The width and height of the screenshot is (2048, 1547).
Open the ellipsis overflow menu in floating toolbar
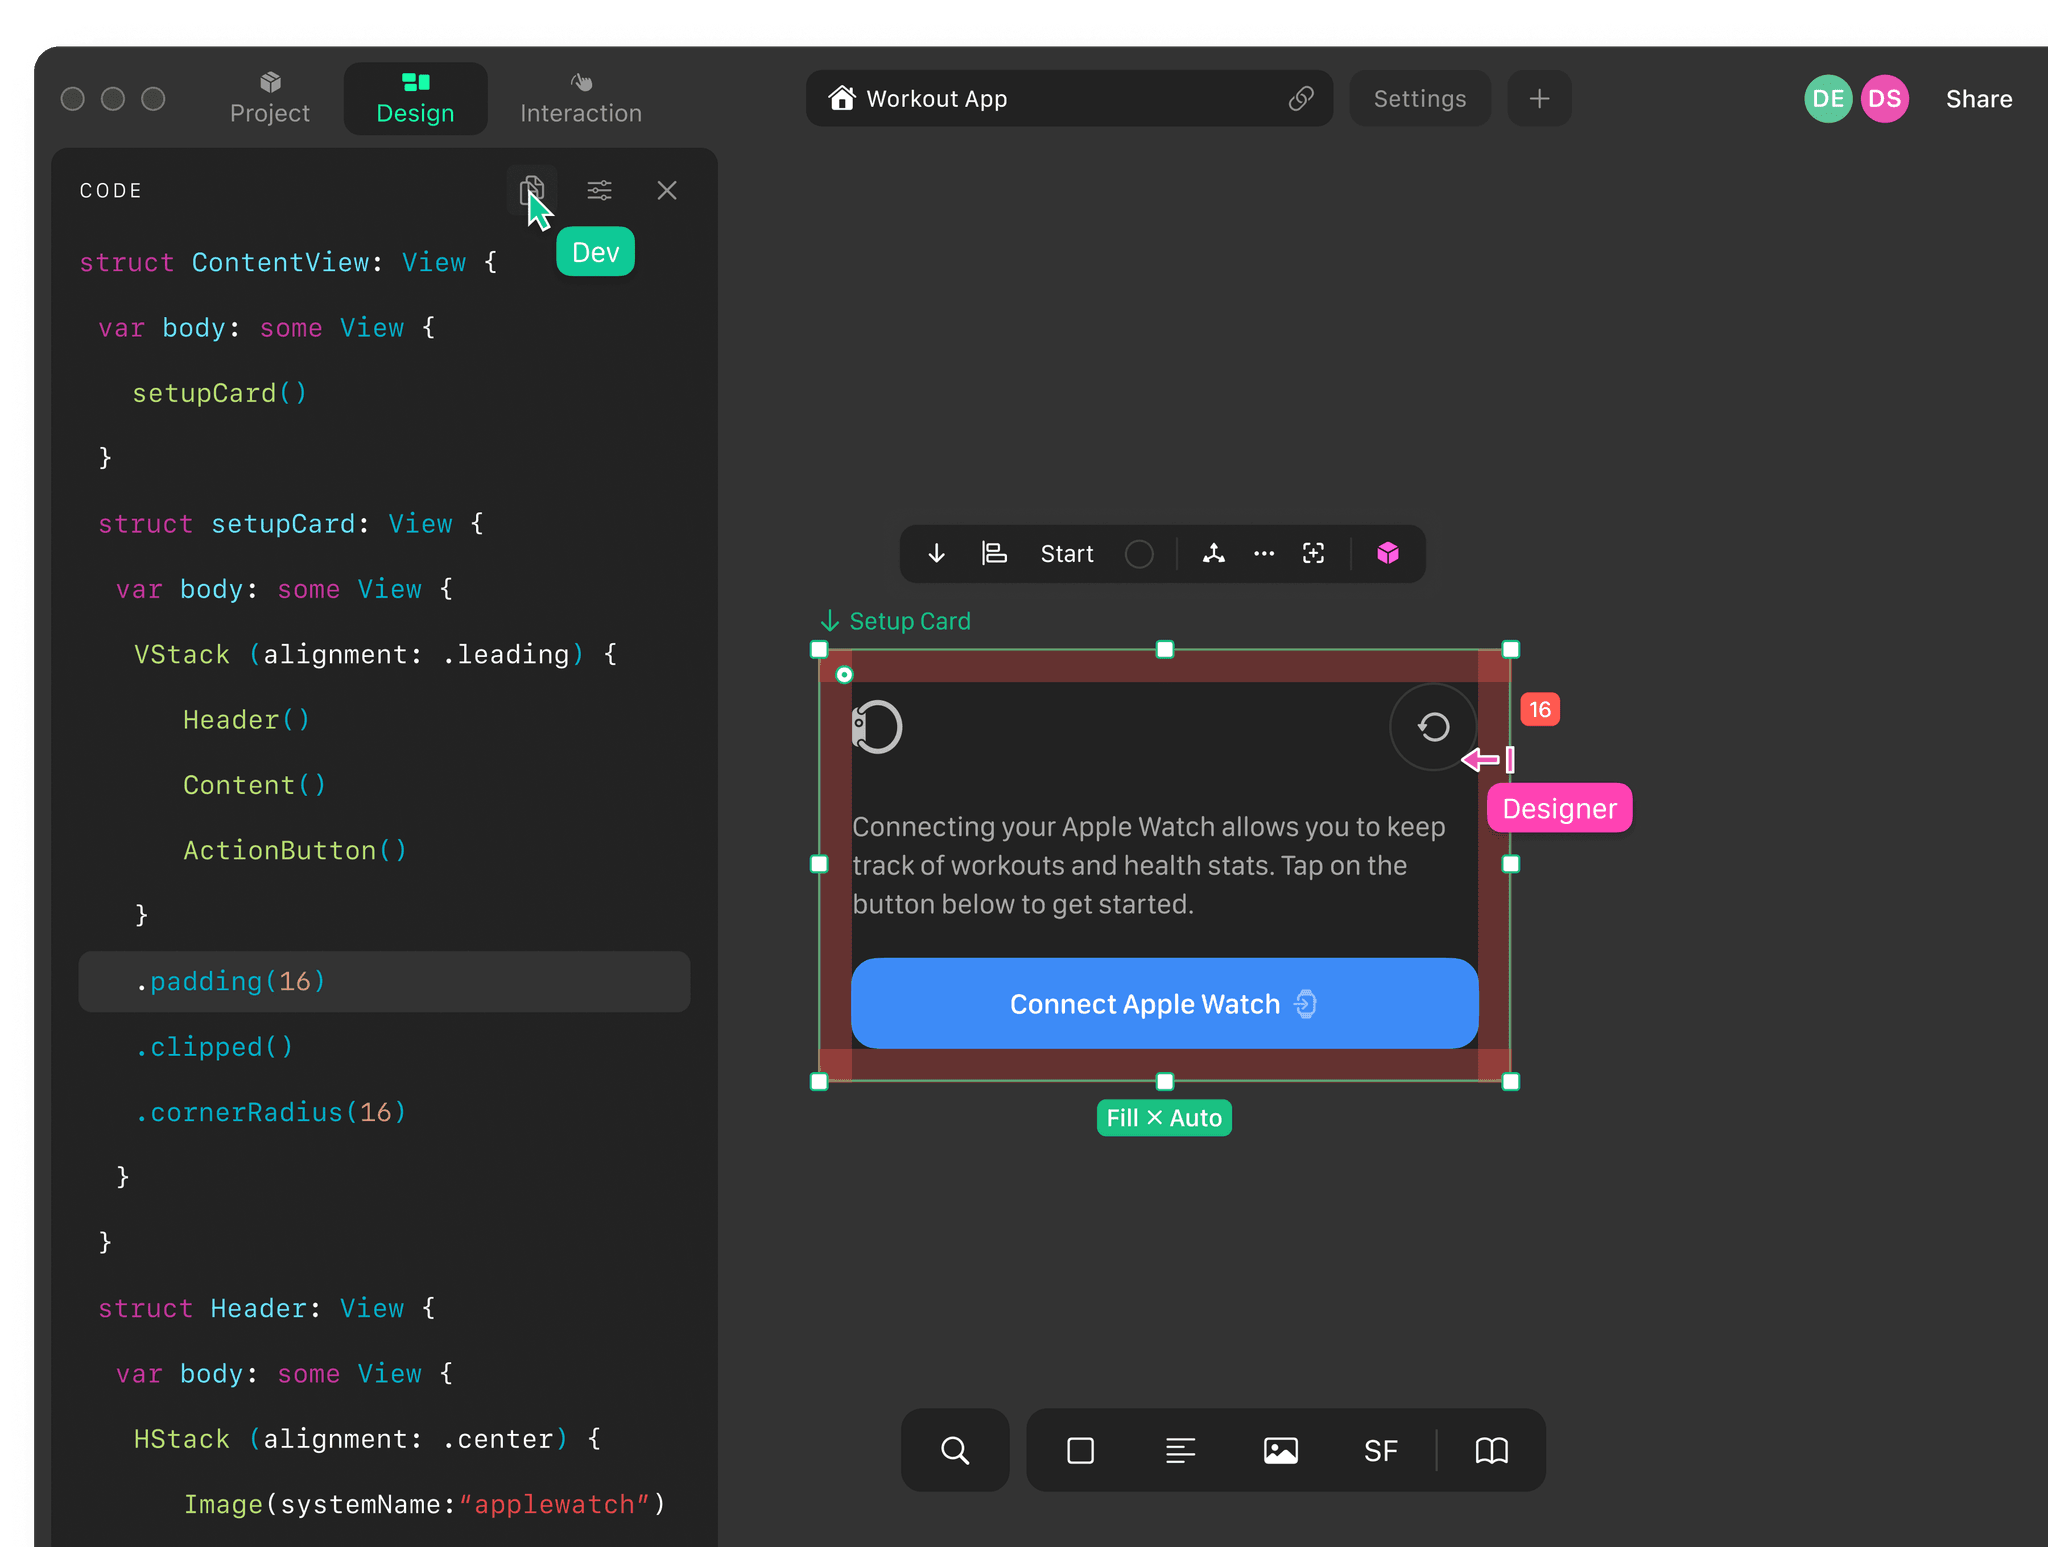pyautogui.click(x=1263, y=553)
